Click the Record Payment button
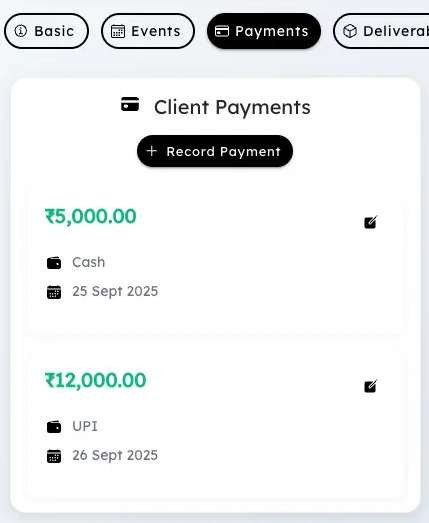 coord(215,151)
